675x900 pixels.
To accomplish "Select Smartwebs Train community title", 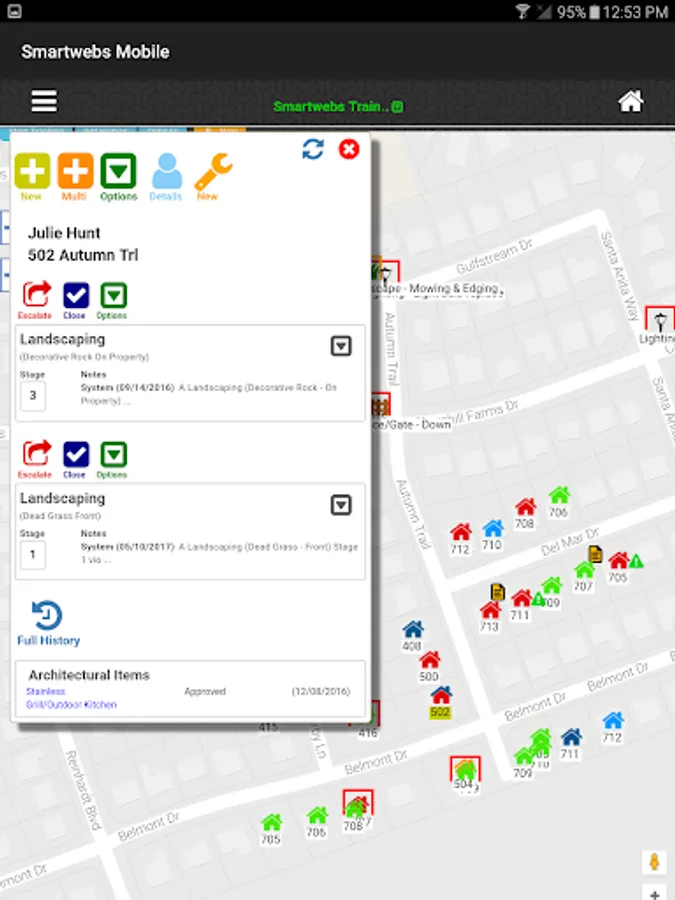I will tap(338, 106).
